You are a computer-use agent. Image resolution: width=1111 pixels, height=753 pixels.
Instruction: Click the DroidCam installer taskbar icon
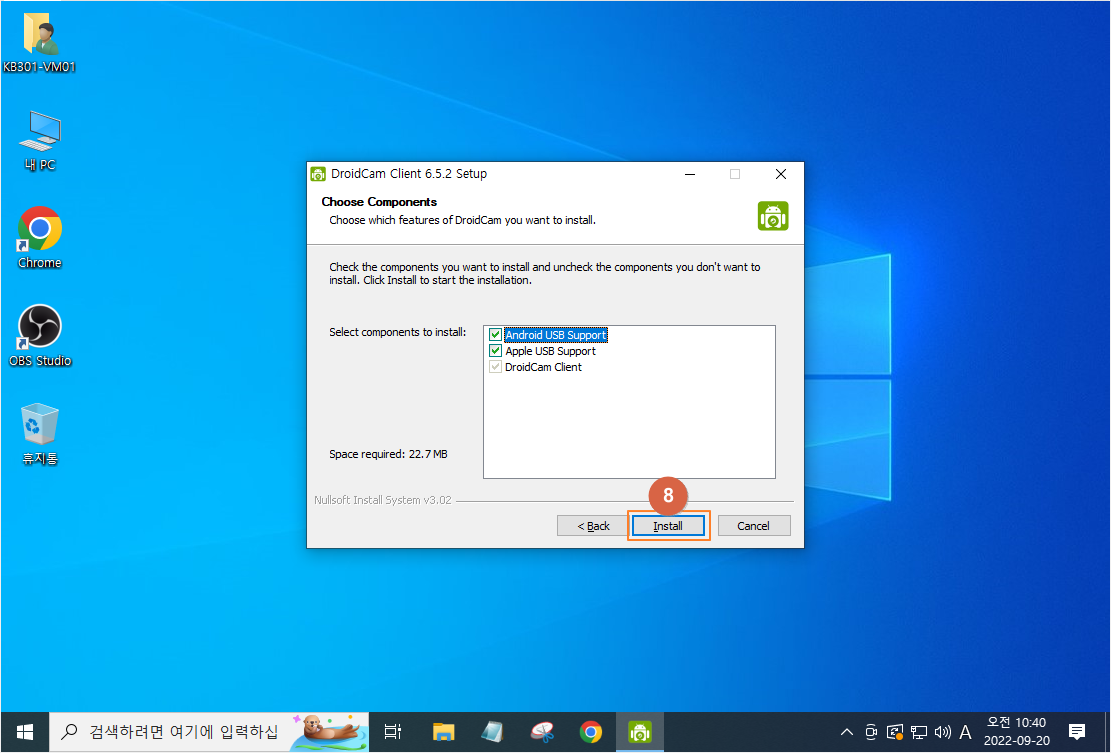pyautogui.click(x=640, y=732)
